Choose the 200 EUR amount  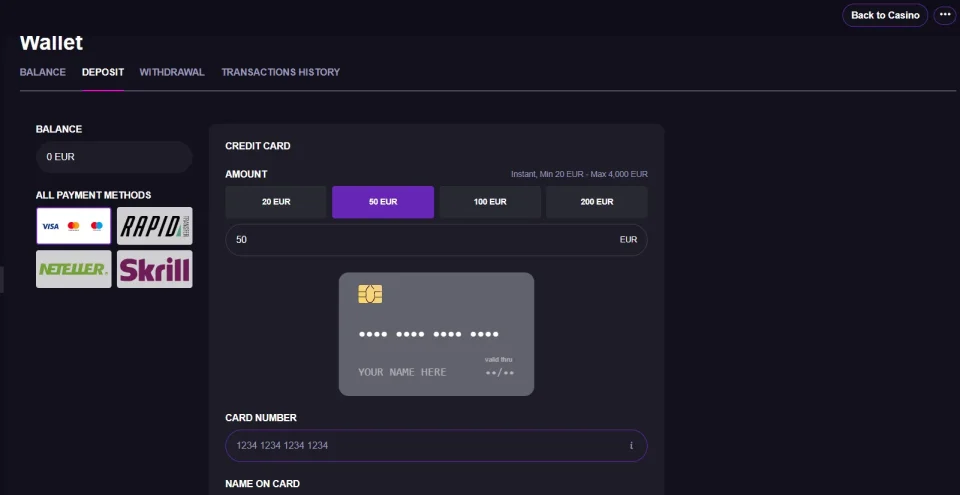pyautogui.click(x=596, y=202)
